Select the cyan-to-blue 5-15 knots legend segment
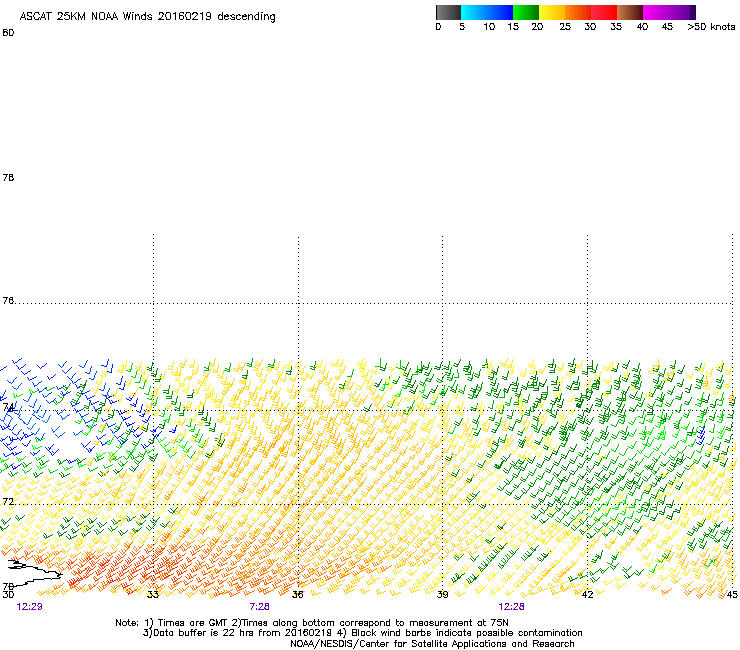The height and width of the screenshot is (650, 740). 487,12
